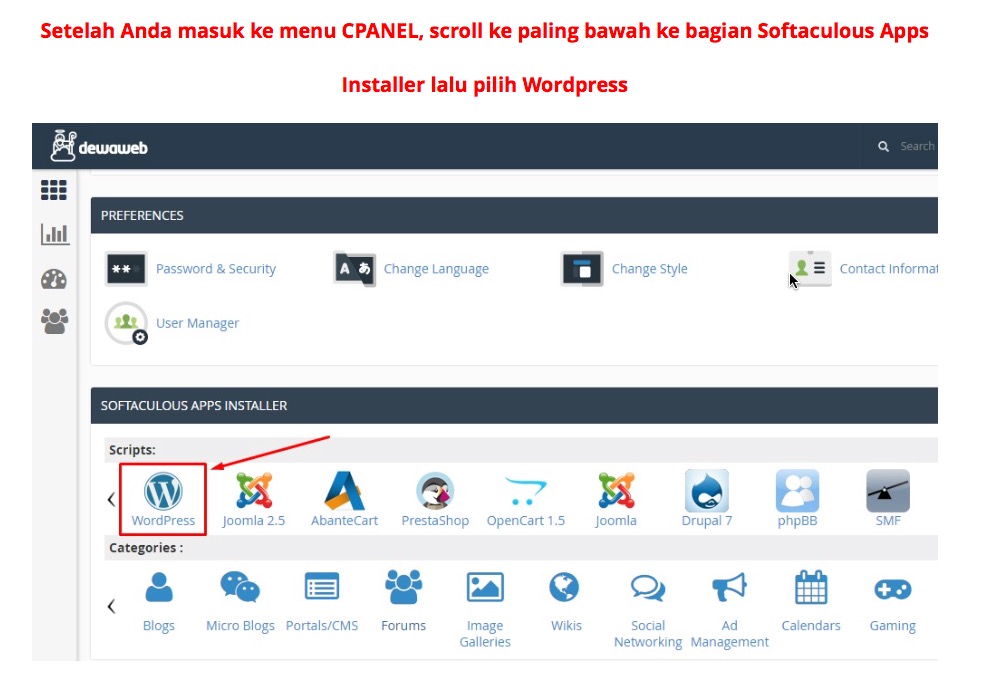Open the Forums category icon

pos(404,587)
